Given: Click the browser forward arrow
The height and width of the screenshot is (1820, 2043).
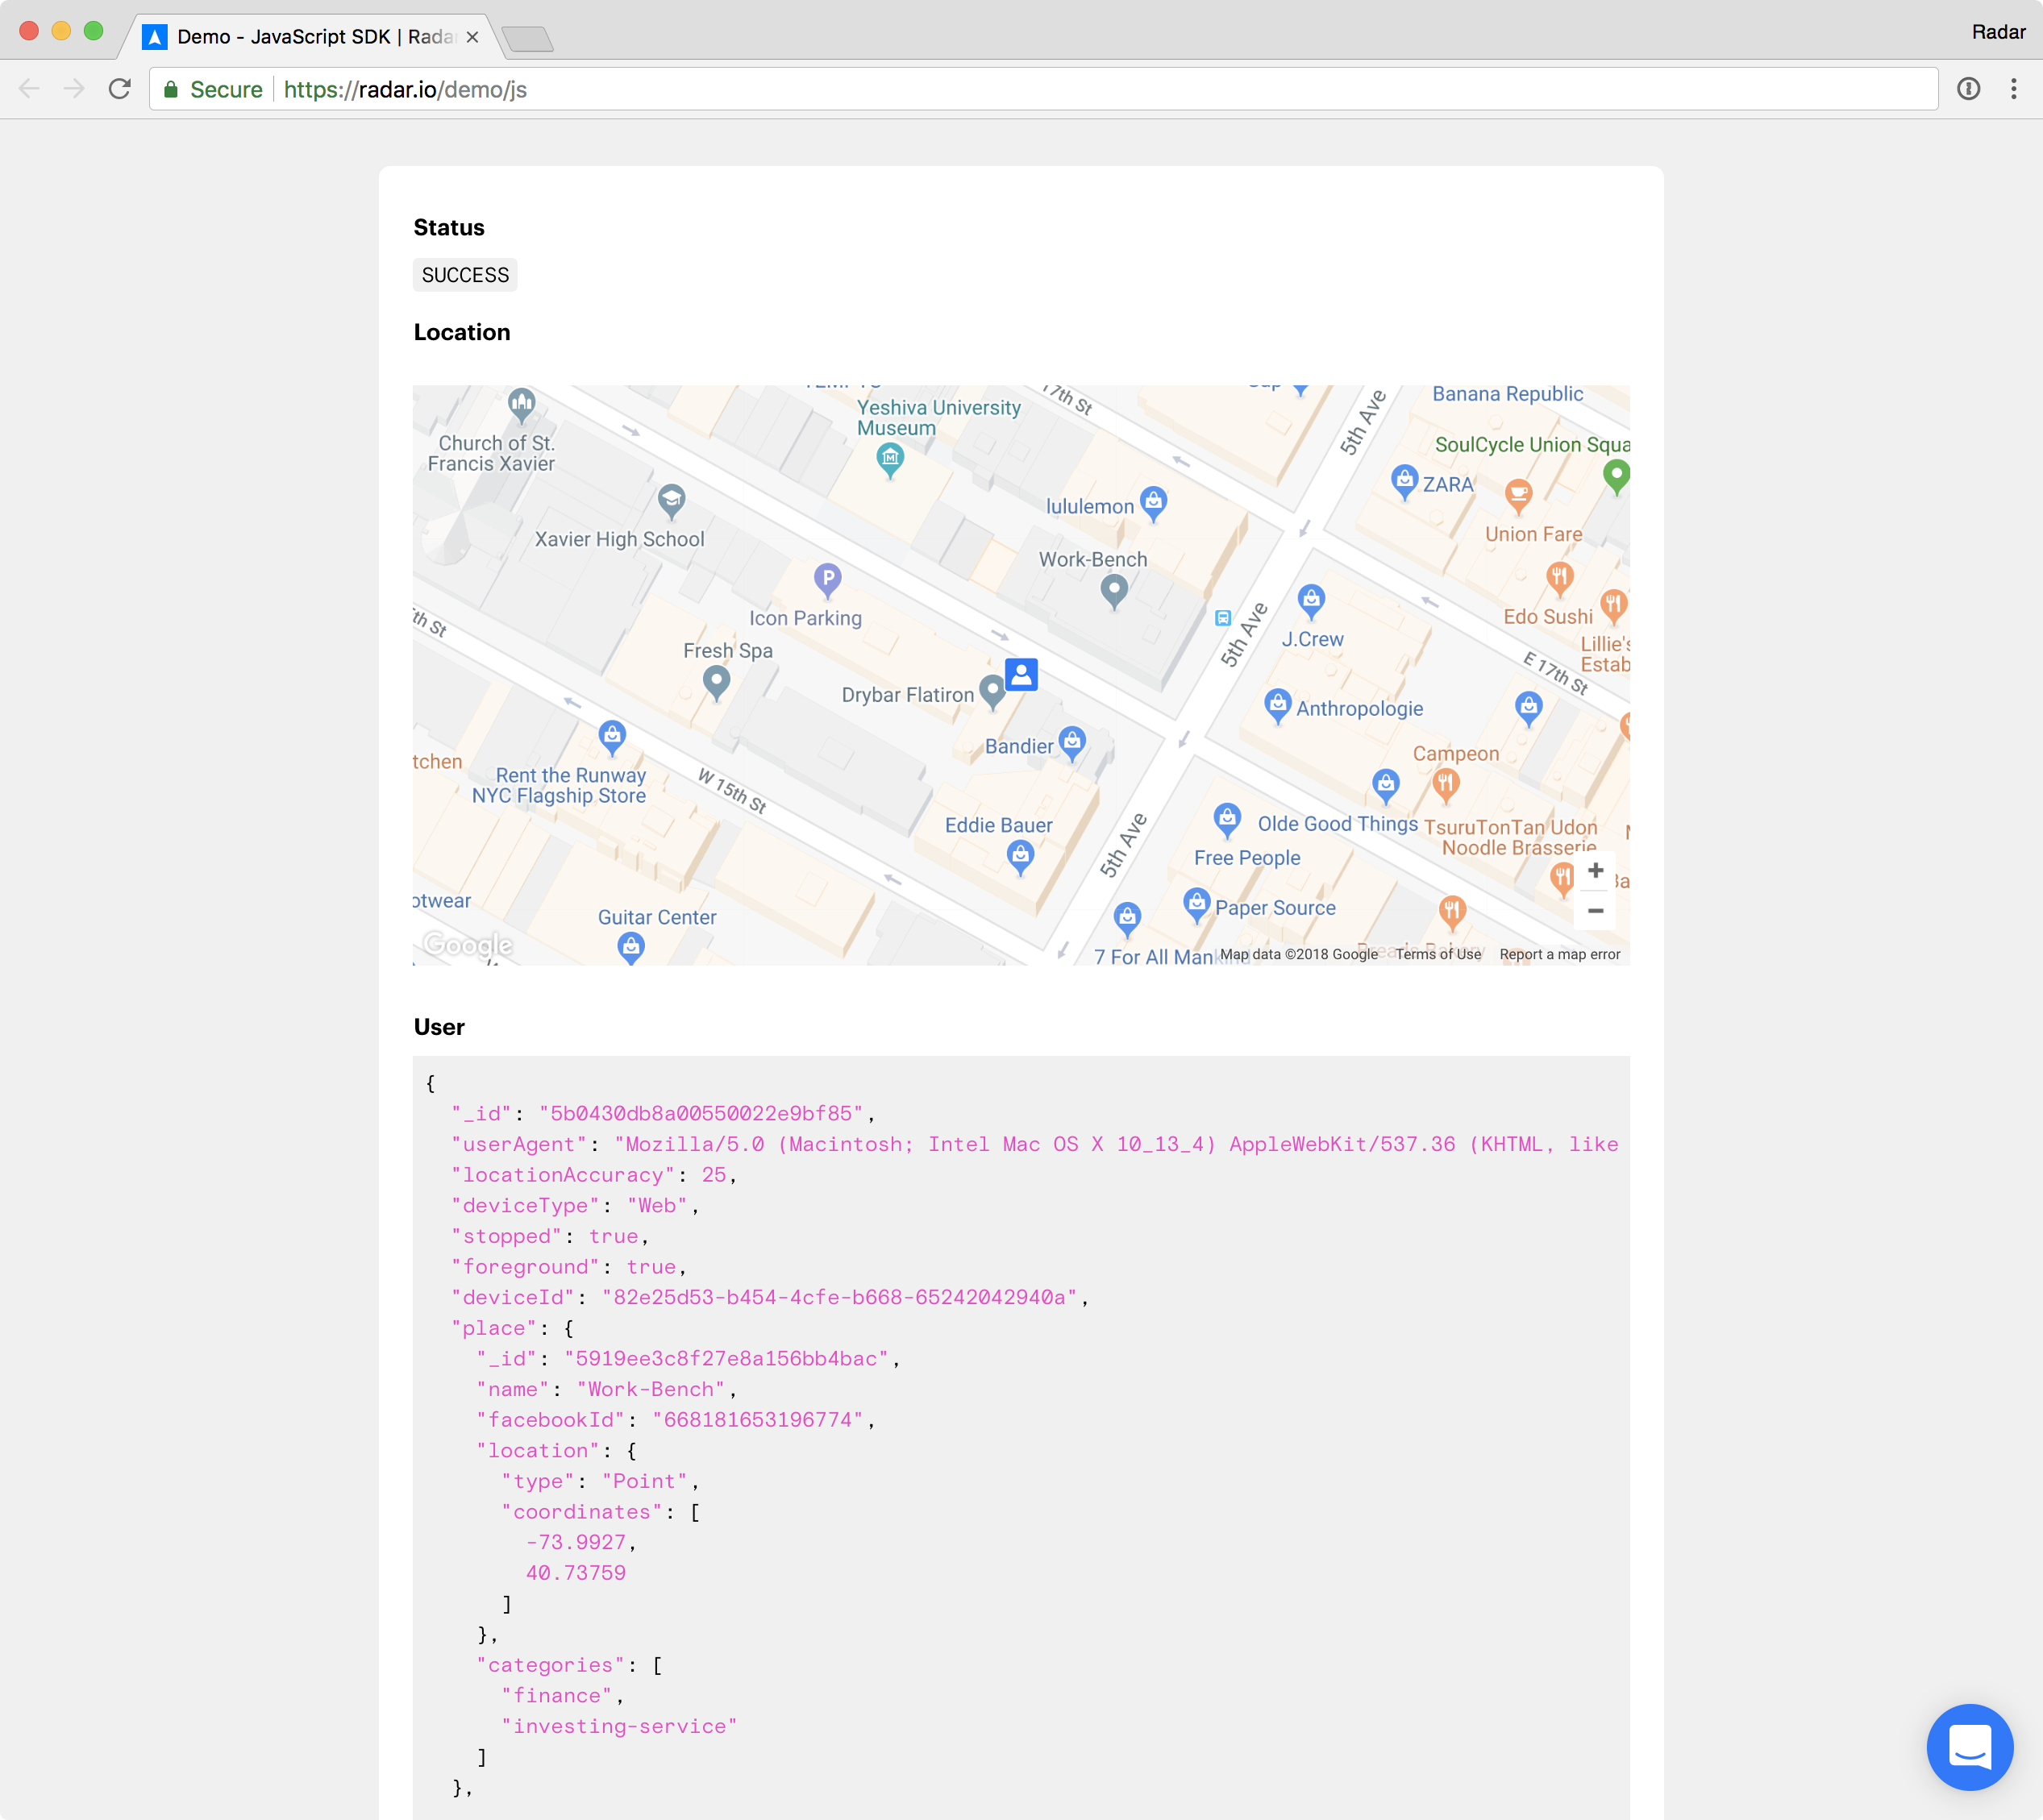Looking at the screenshot, I should coord(74,89).
